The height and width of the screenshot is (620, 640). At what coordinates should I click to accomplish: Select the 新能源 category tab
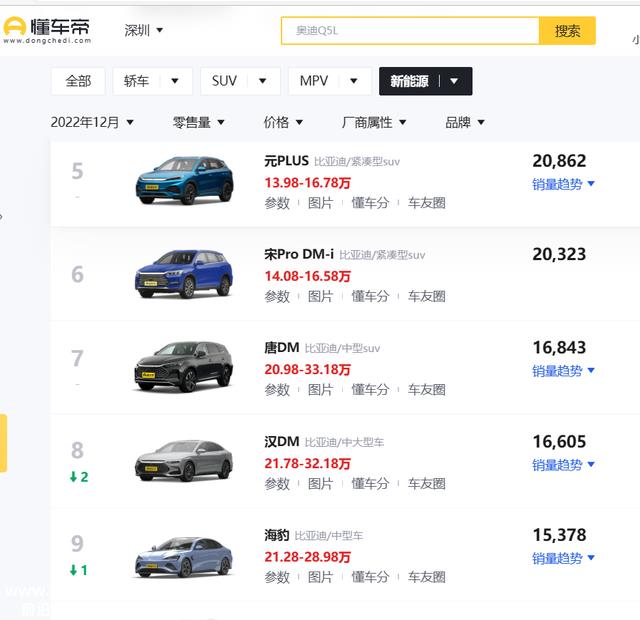click(409, 81)
